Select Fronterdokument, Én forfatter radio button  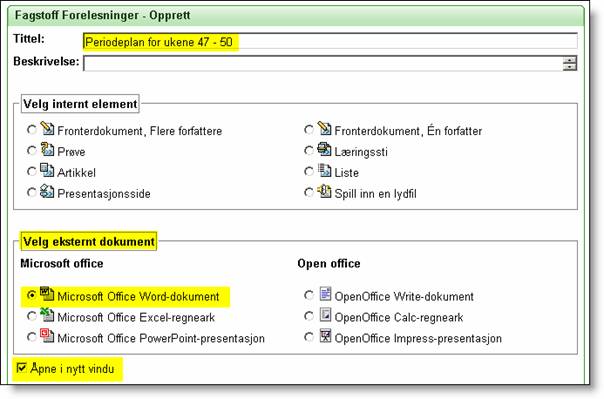coord(309,130)
